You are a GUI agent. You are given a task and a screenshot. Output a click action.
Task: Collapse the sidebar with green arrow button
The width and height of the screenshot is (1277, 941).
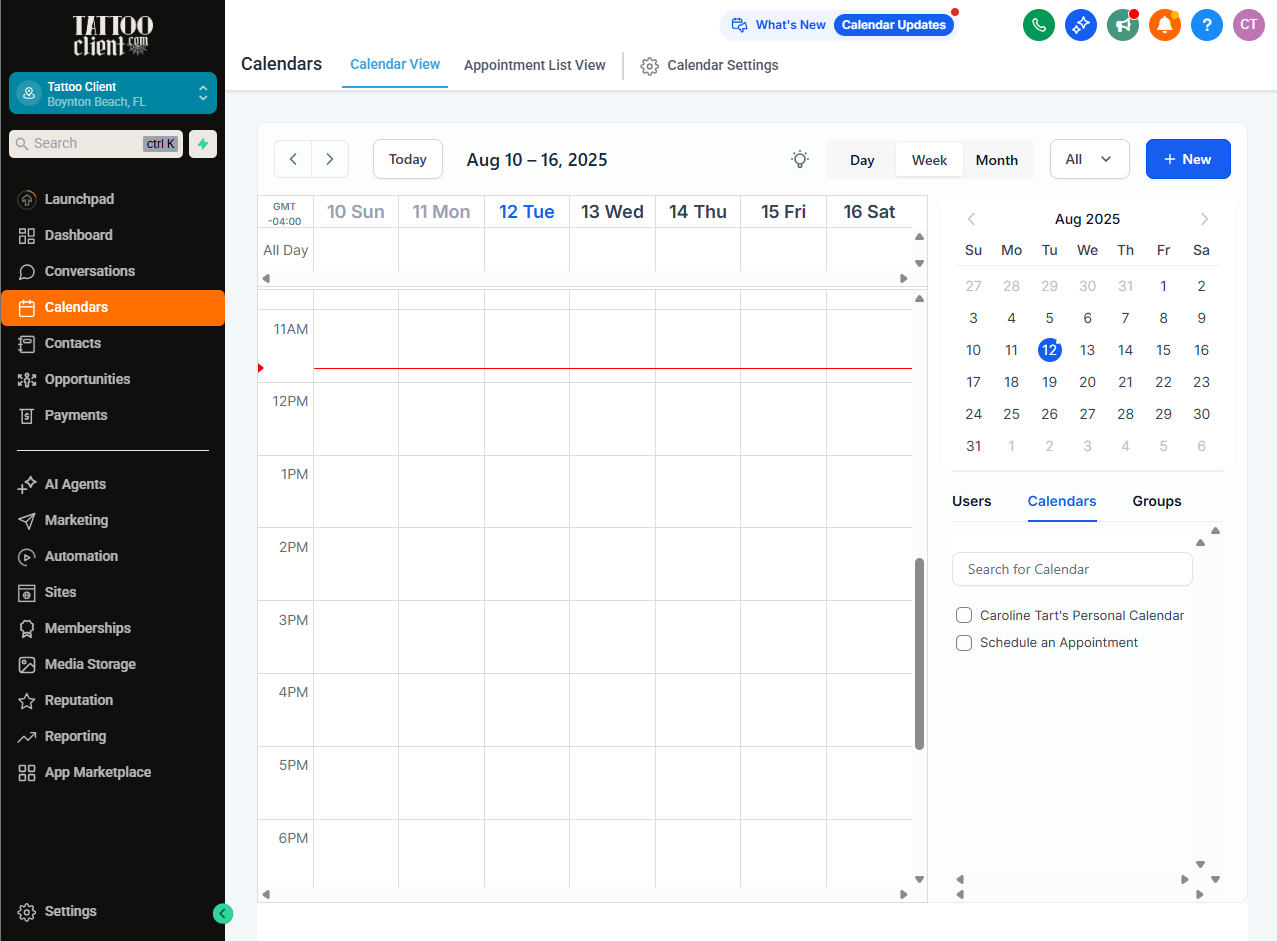click(x=223, y=913)
